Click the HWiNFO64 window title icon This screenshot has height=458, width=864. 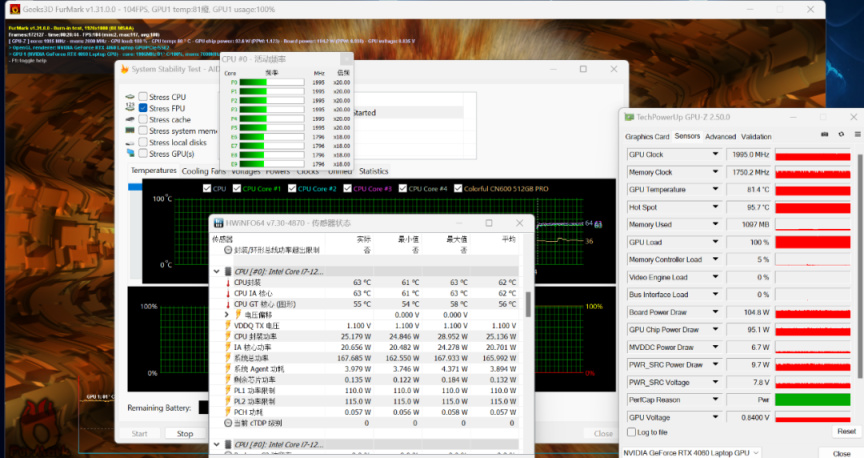[x=219, y=223]
